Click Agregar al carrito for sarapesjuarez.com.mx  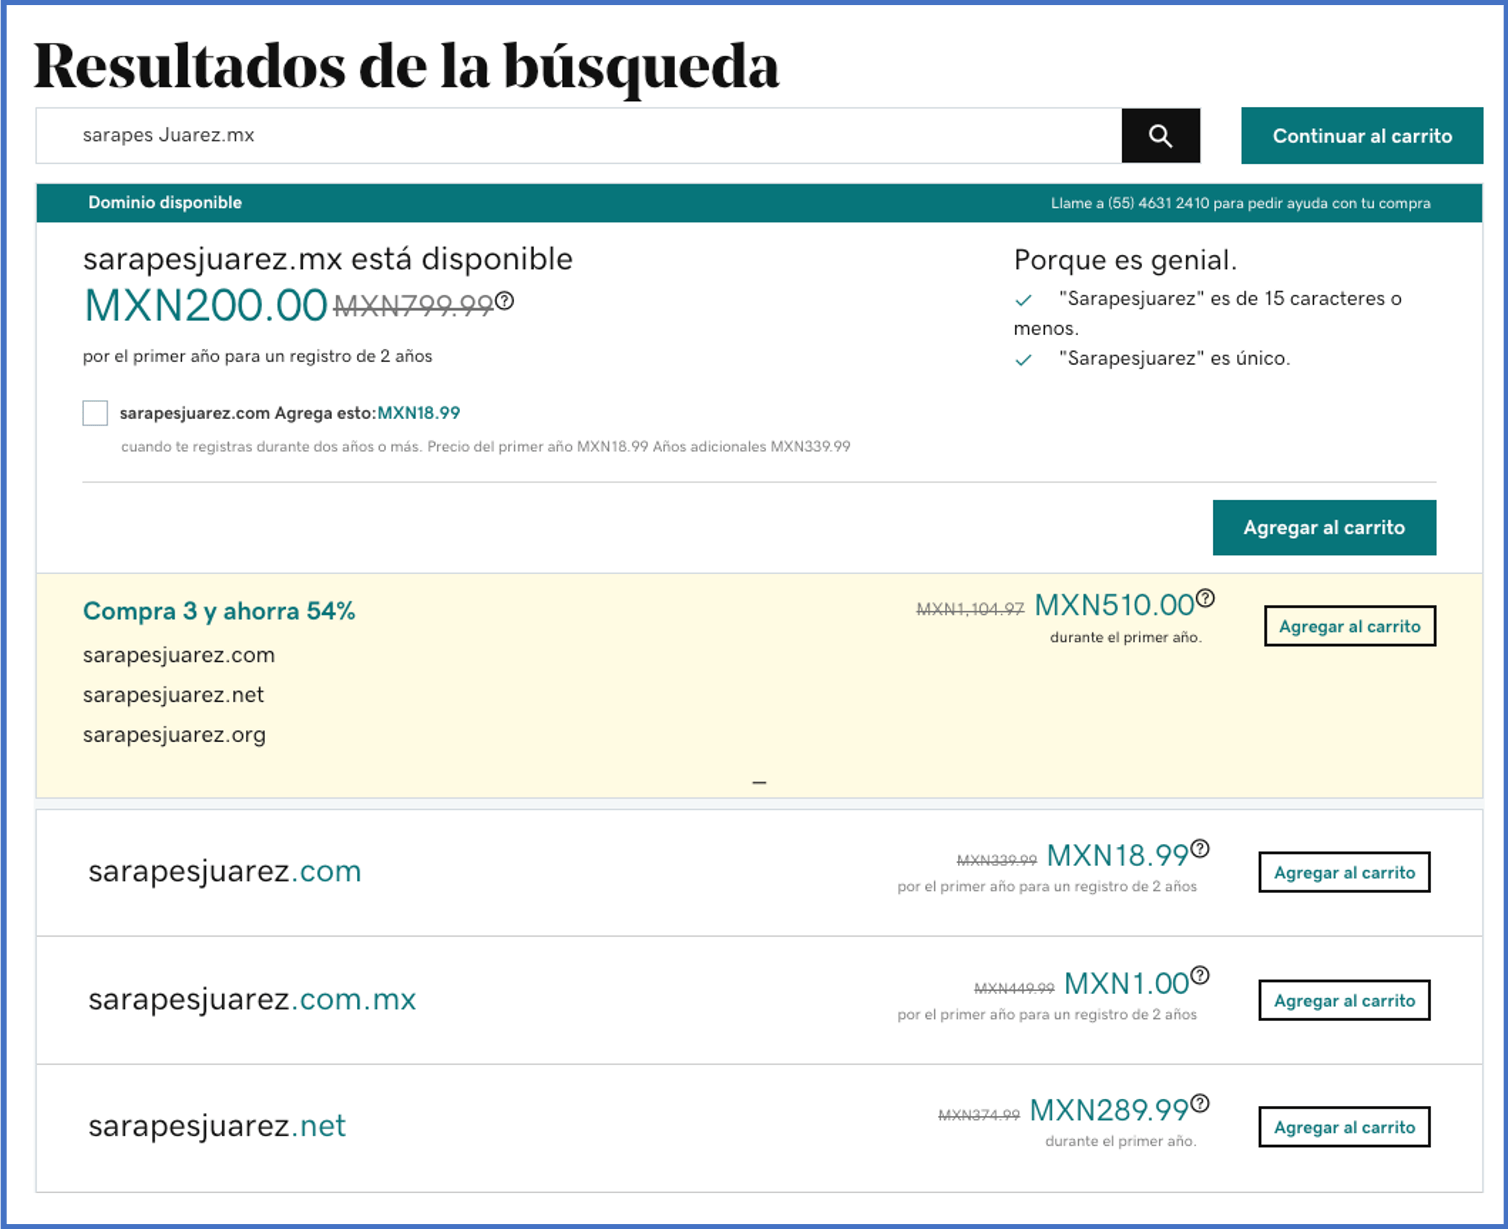click(1343, 999)
